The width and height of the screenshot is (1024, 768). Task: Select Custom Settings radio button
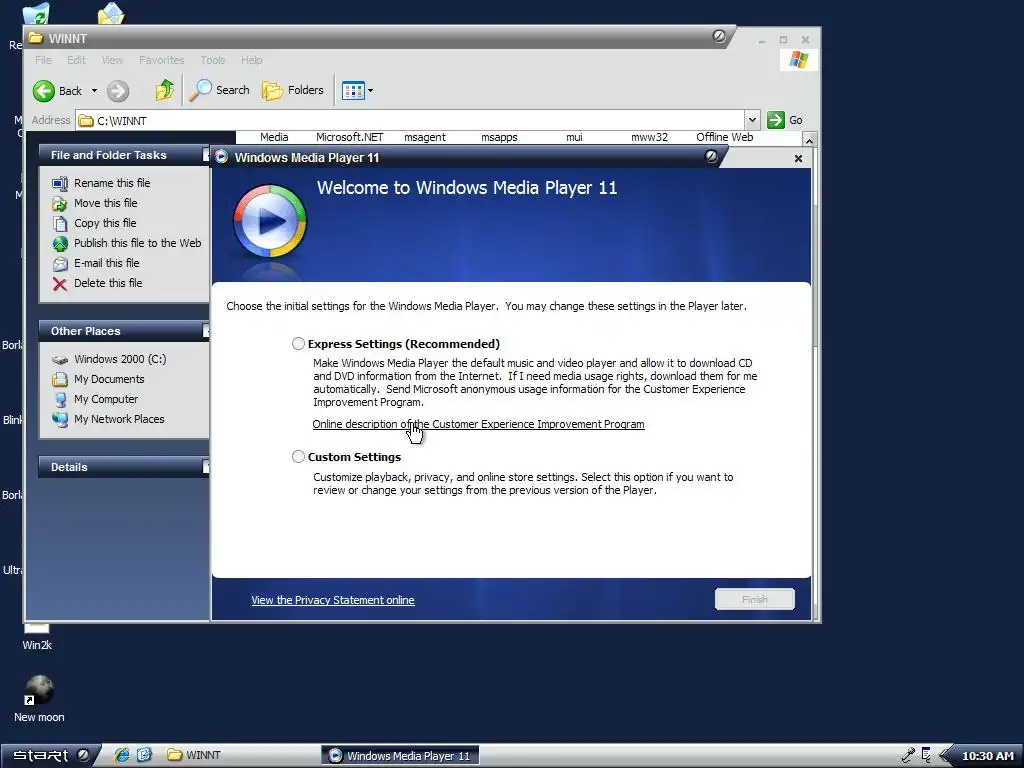[x=298, y=456]
